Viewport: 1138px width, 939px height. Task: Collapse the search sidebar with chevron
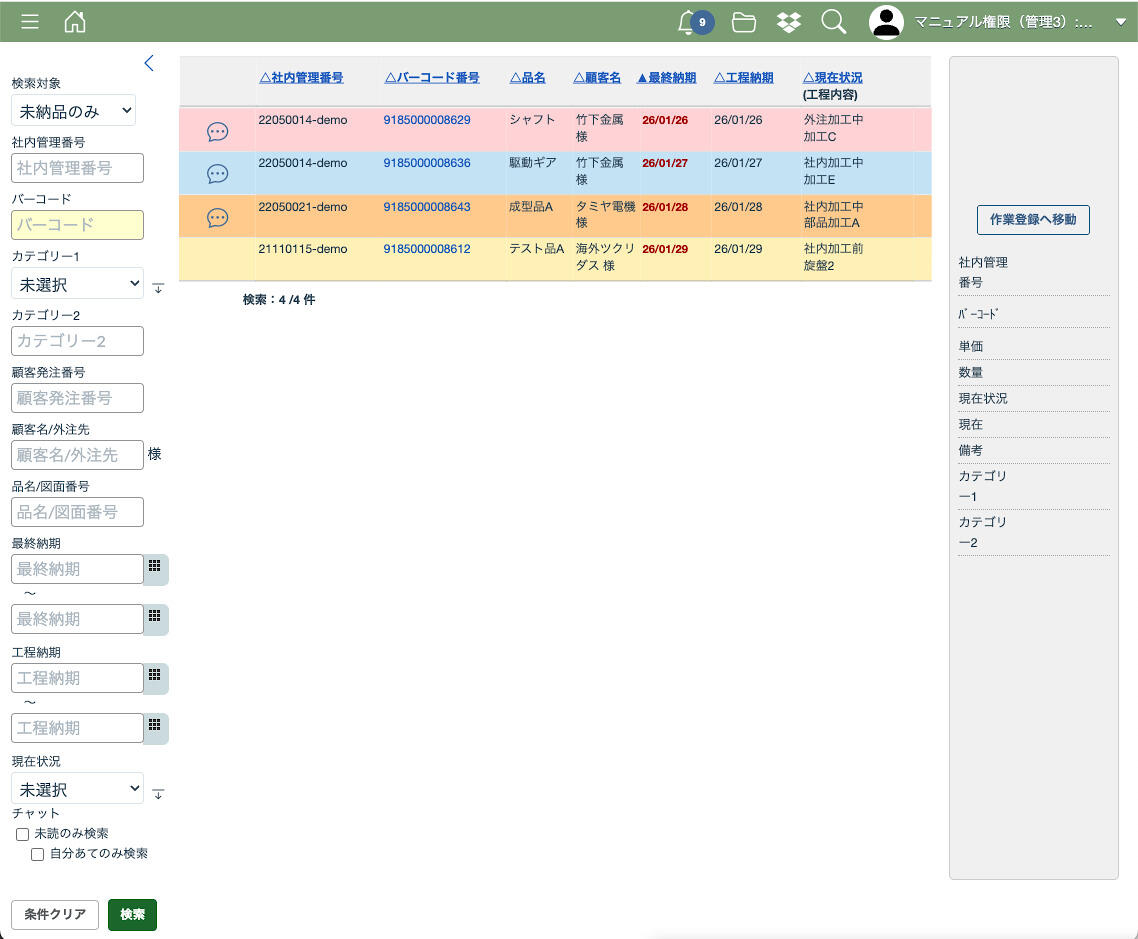(149, 63)
